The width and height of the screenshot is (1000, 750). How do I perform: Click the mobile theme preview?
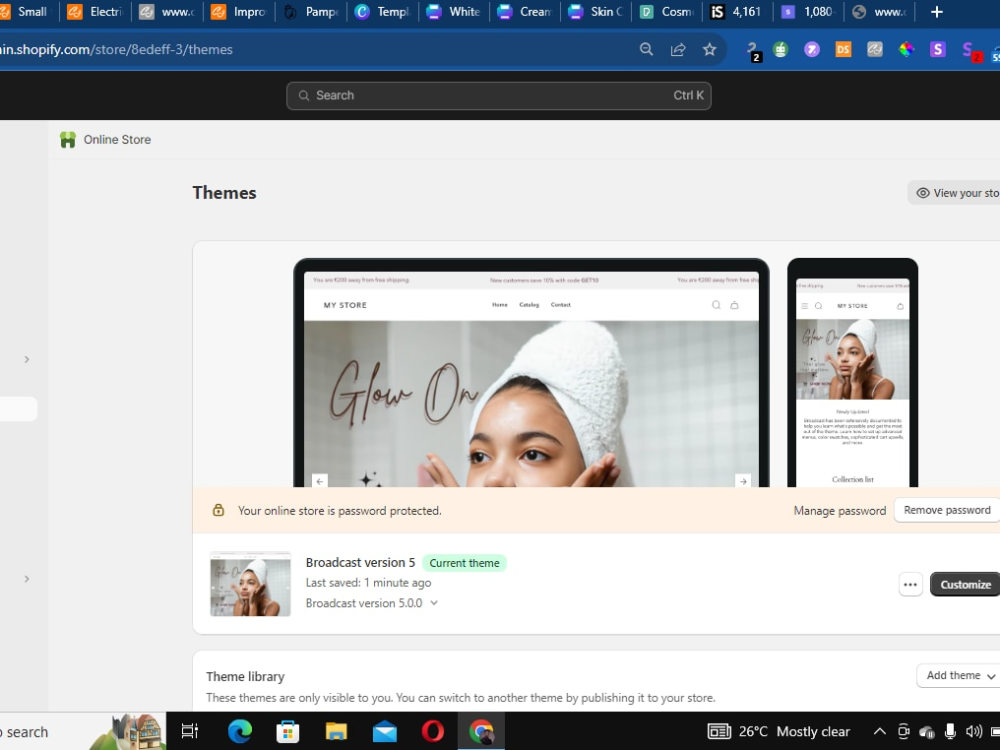click(x=853, y=372)
